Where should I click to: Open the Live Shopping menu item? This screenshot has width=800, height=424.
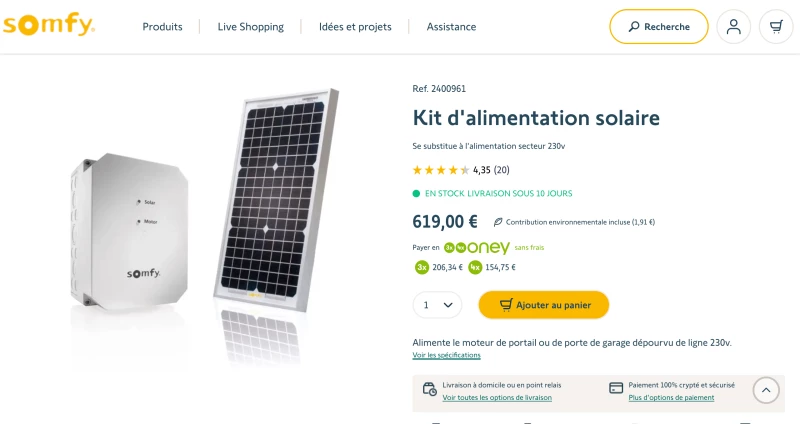pos(251,27)
